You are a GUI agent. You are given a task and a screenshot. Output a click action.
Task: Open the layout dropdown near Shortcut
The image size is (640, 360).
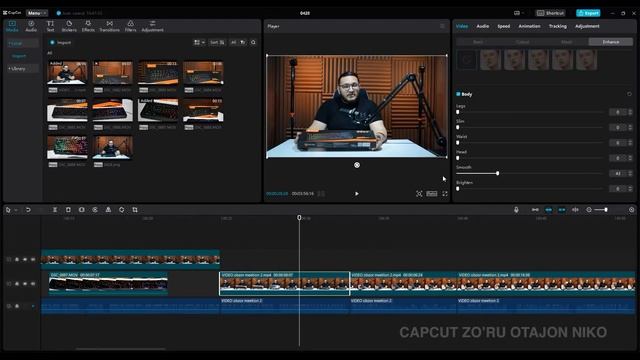(519, 13)
